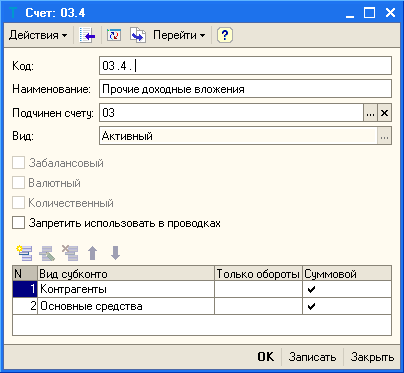Click the delete subconto row icon
The width and height of the screenshot is (404, 373).
(70, 253)
